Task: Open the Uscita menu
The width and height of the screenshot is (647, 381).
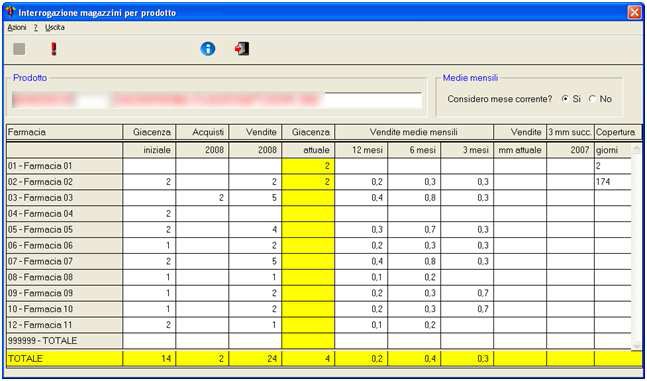Action: click(x=55, y=28)
